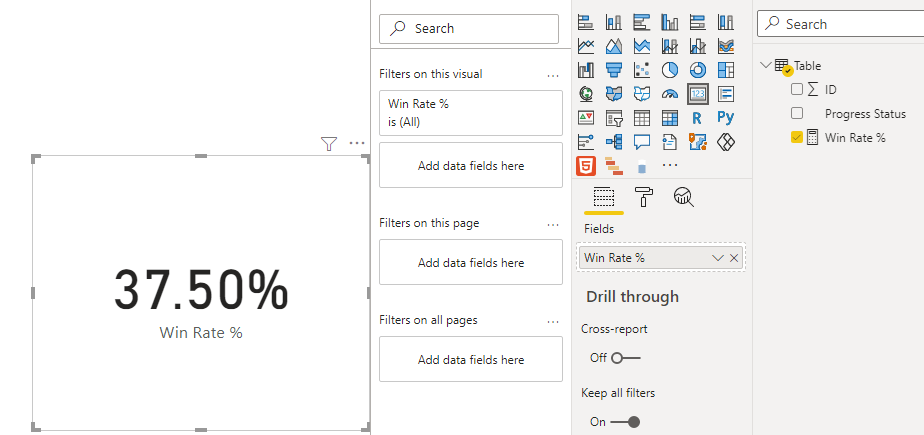Tick the Progress Status field checkbox
The width and height of the screenshot is (924, 435).
coord(797,113)
